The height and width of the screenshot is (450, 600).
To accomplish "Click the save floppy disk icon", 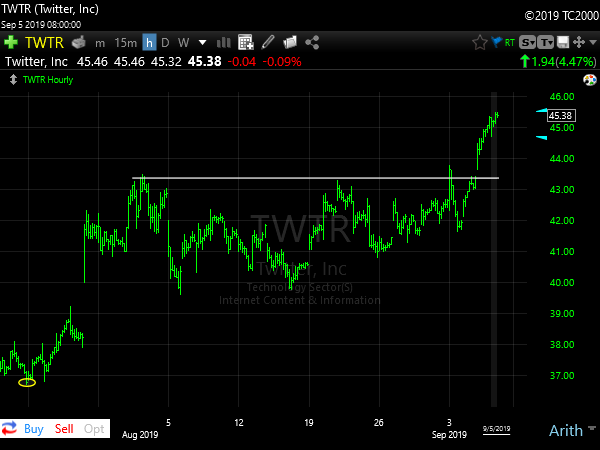I will 563,42.
